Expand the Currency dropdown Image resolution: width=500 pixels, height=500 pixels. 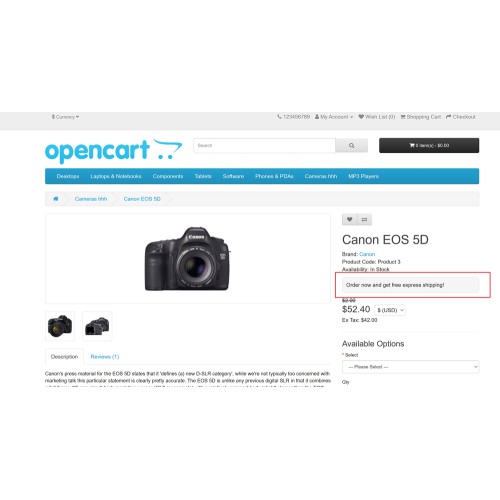tap(65, 117)
